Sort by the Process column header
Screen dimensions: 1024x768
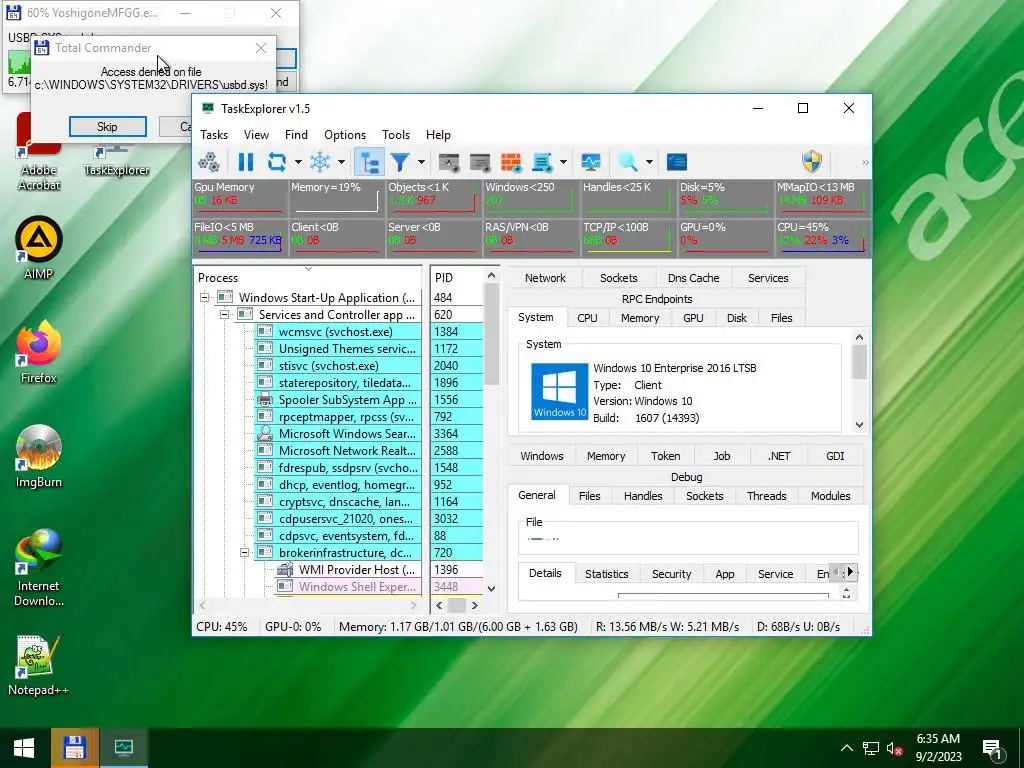[308, 278]
